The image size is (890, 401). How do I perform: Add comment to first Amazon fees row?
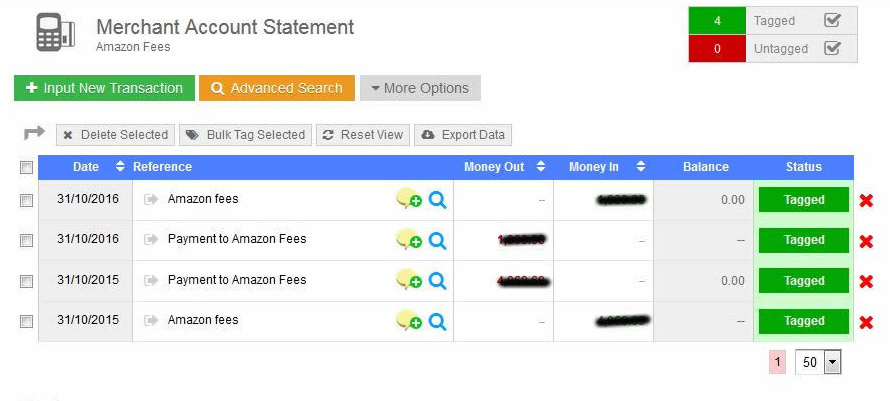click(409, 199)
